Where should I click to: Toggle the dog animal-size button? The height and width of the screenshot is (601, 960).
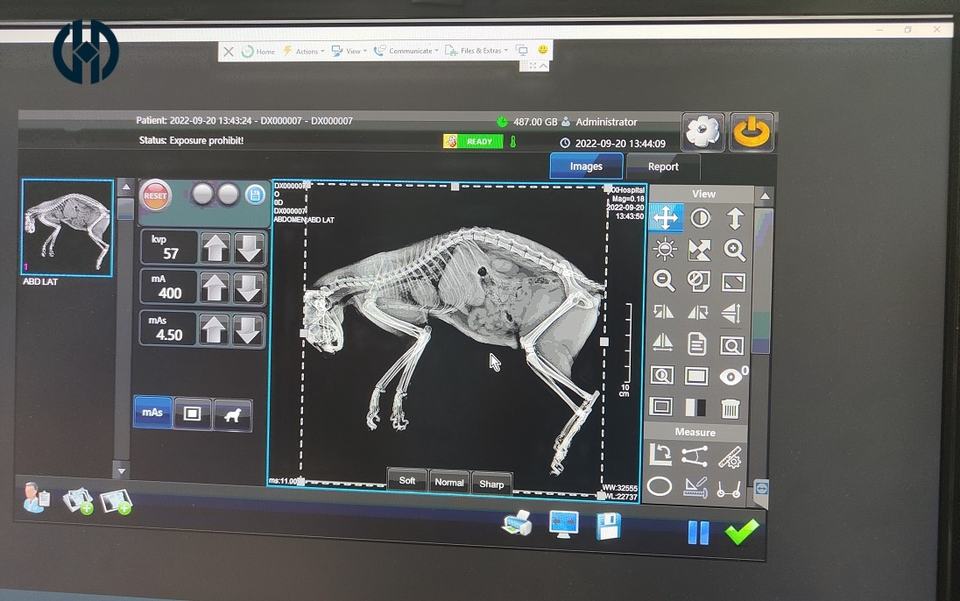pos(232,416)
